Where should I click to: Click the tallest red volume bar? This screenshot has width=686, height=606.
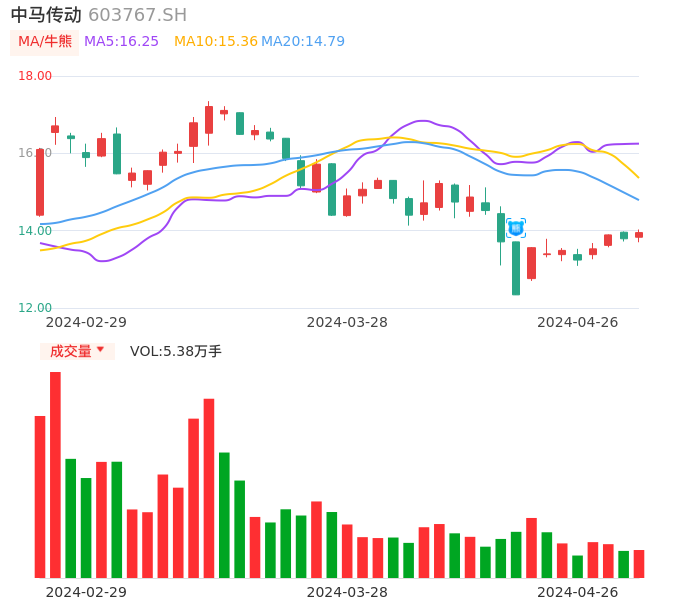(55, 474)
